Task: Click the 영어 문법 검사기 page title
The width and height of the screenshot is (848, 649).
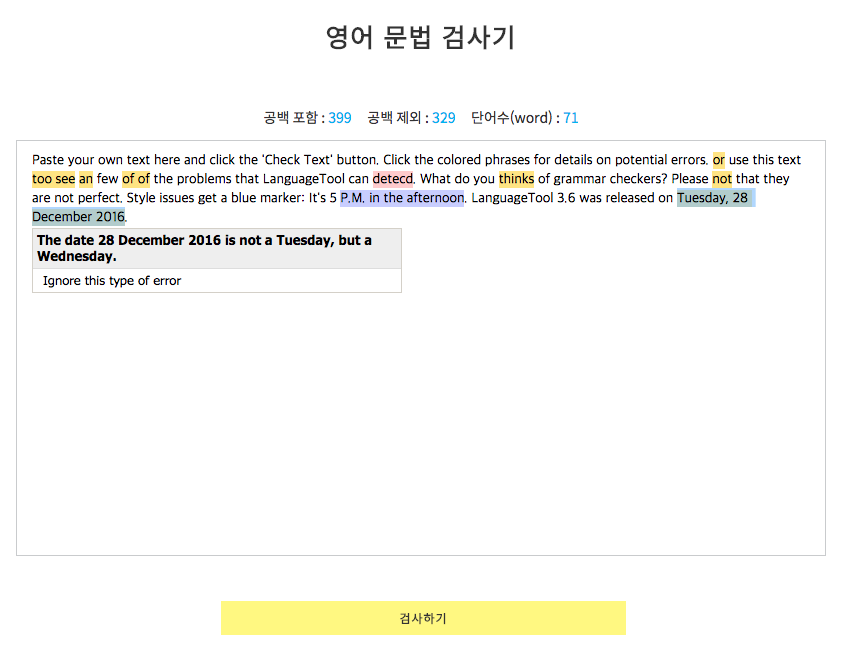Action: (421, 38)
